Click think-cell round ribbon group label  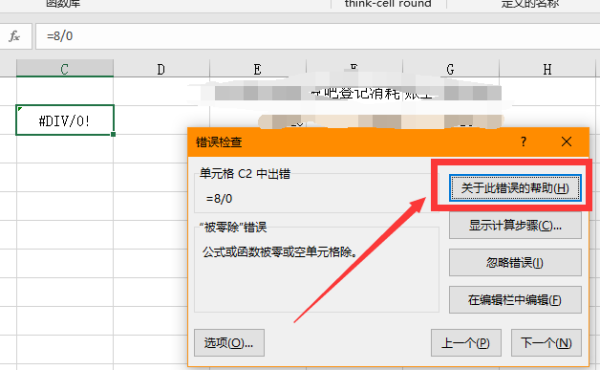388,4
